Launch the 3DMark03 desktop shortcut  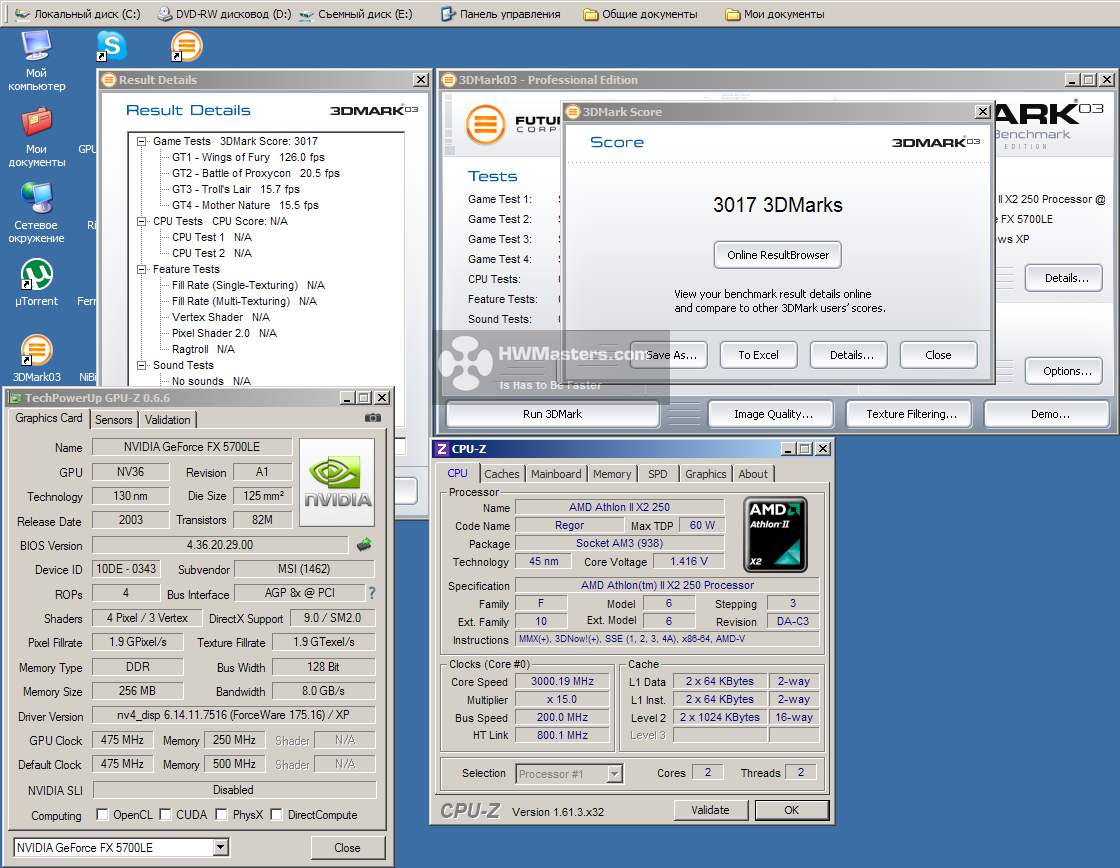pyautogui.click(x=36, y=359)
